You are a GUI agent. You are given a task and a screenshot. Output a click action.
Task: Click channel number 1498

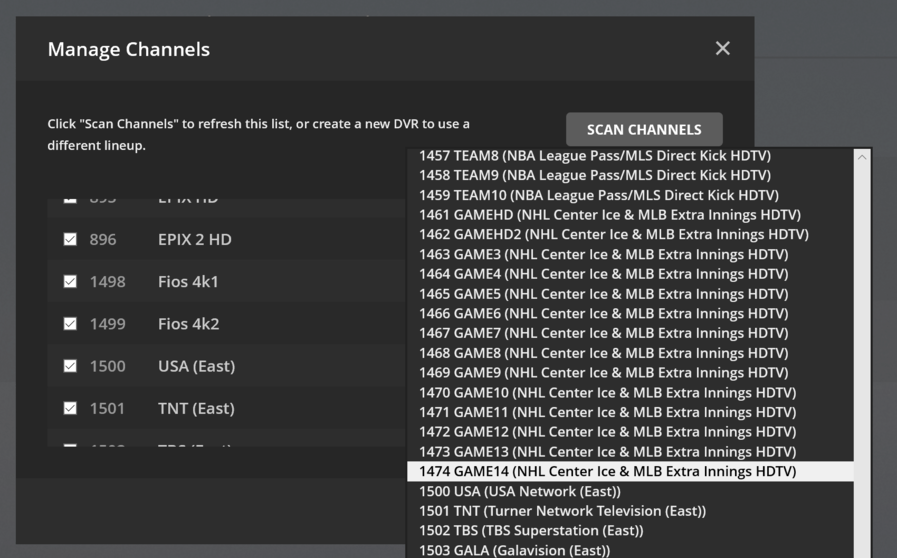tap(108, 282)
